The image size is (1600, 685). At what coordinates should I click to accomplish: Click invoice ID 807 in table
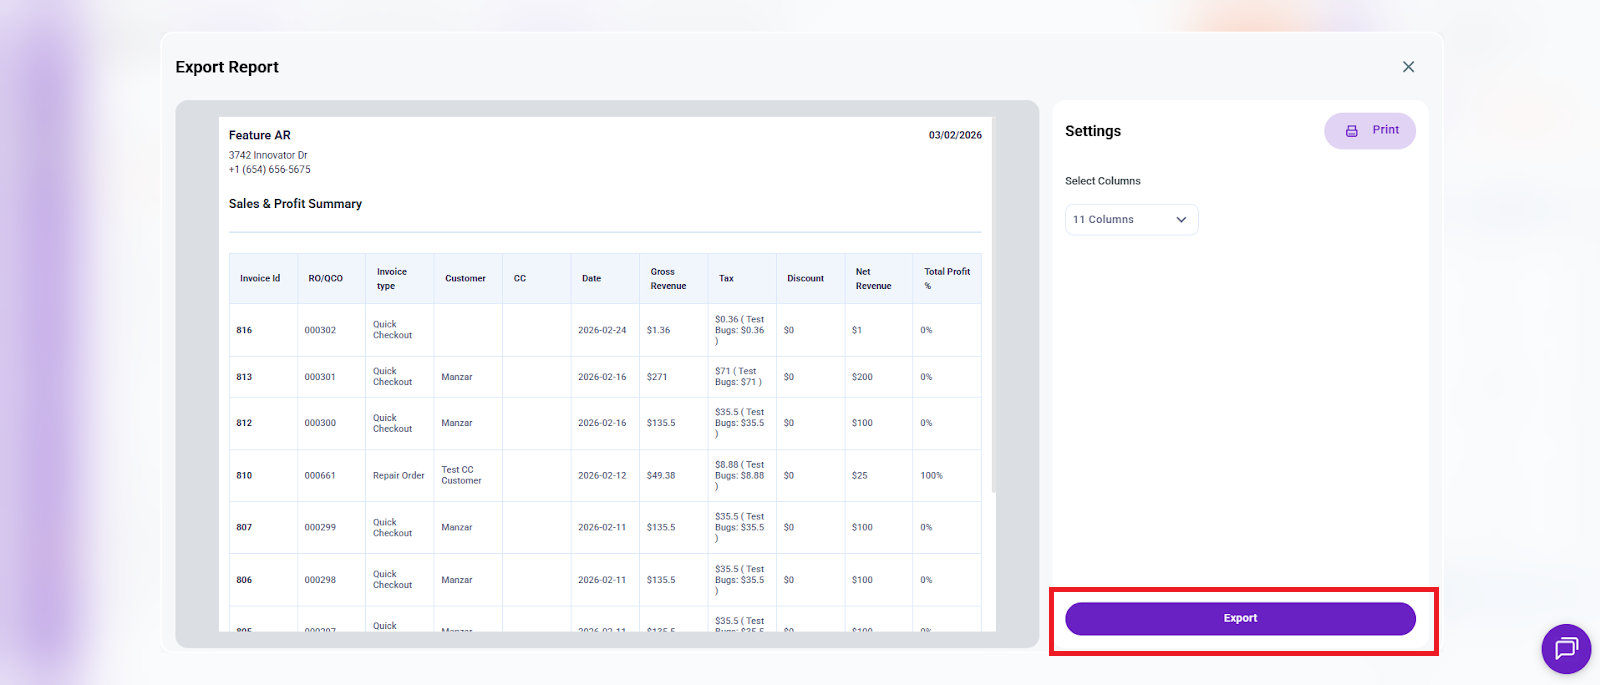tap(244, 527)
